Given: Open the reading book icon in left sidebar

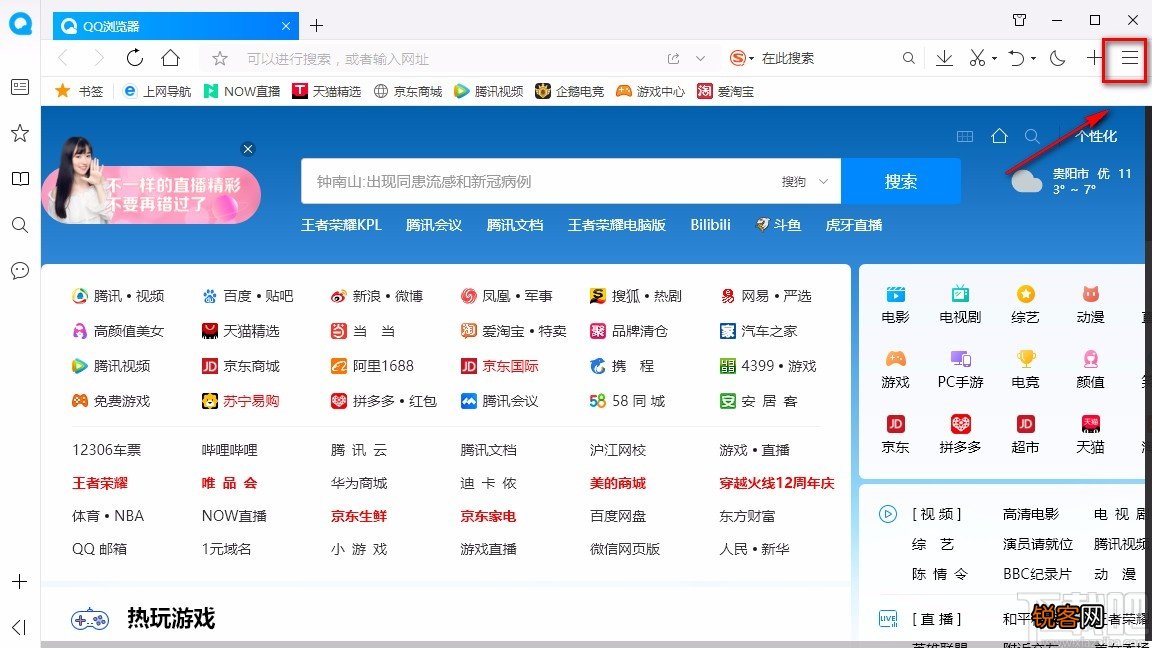Looking at the screenshot, I should pos(20,179).
